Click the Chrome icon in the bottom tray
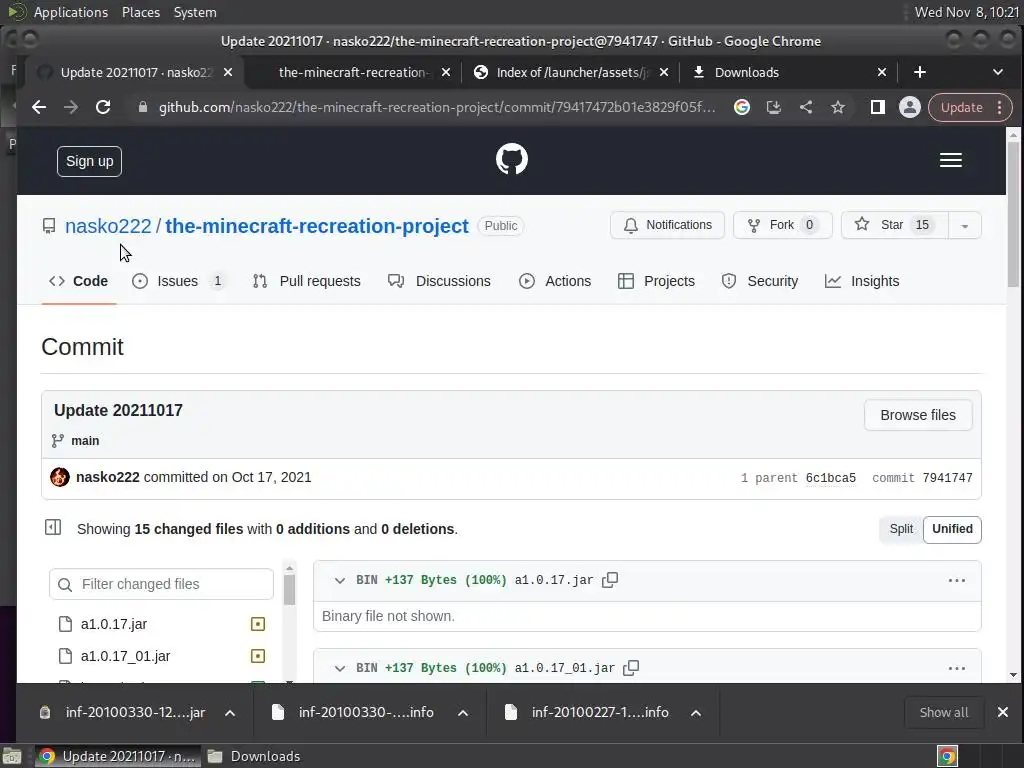 click(x=947, y=756)
